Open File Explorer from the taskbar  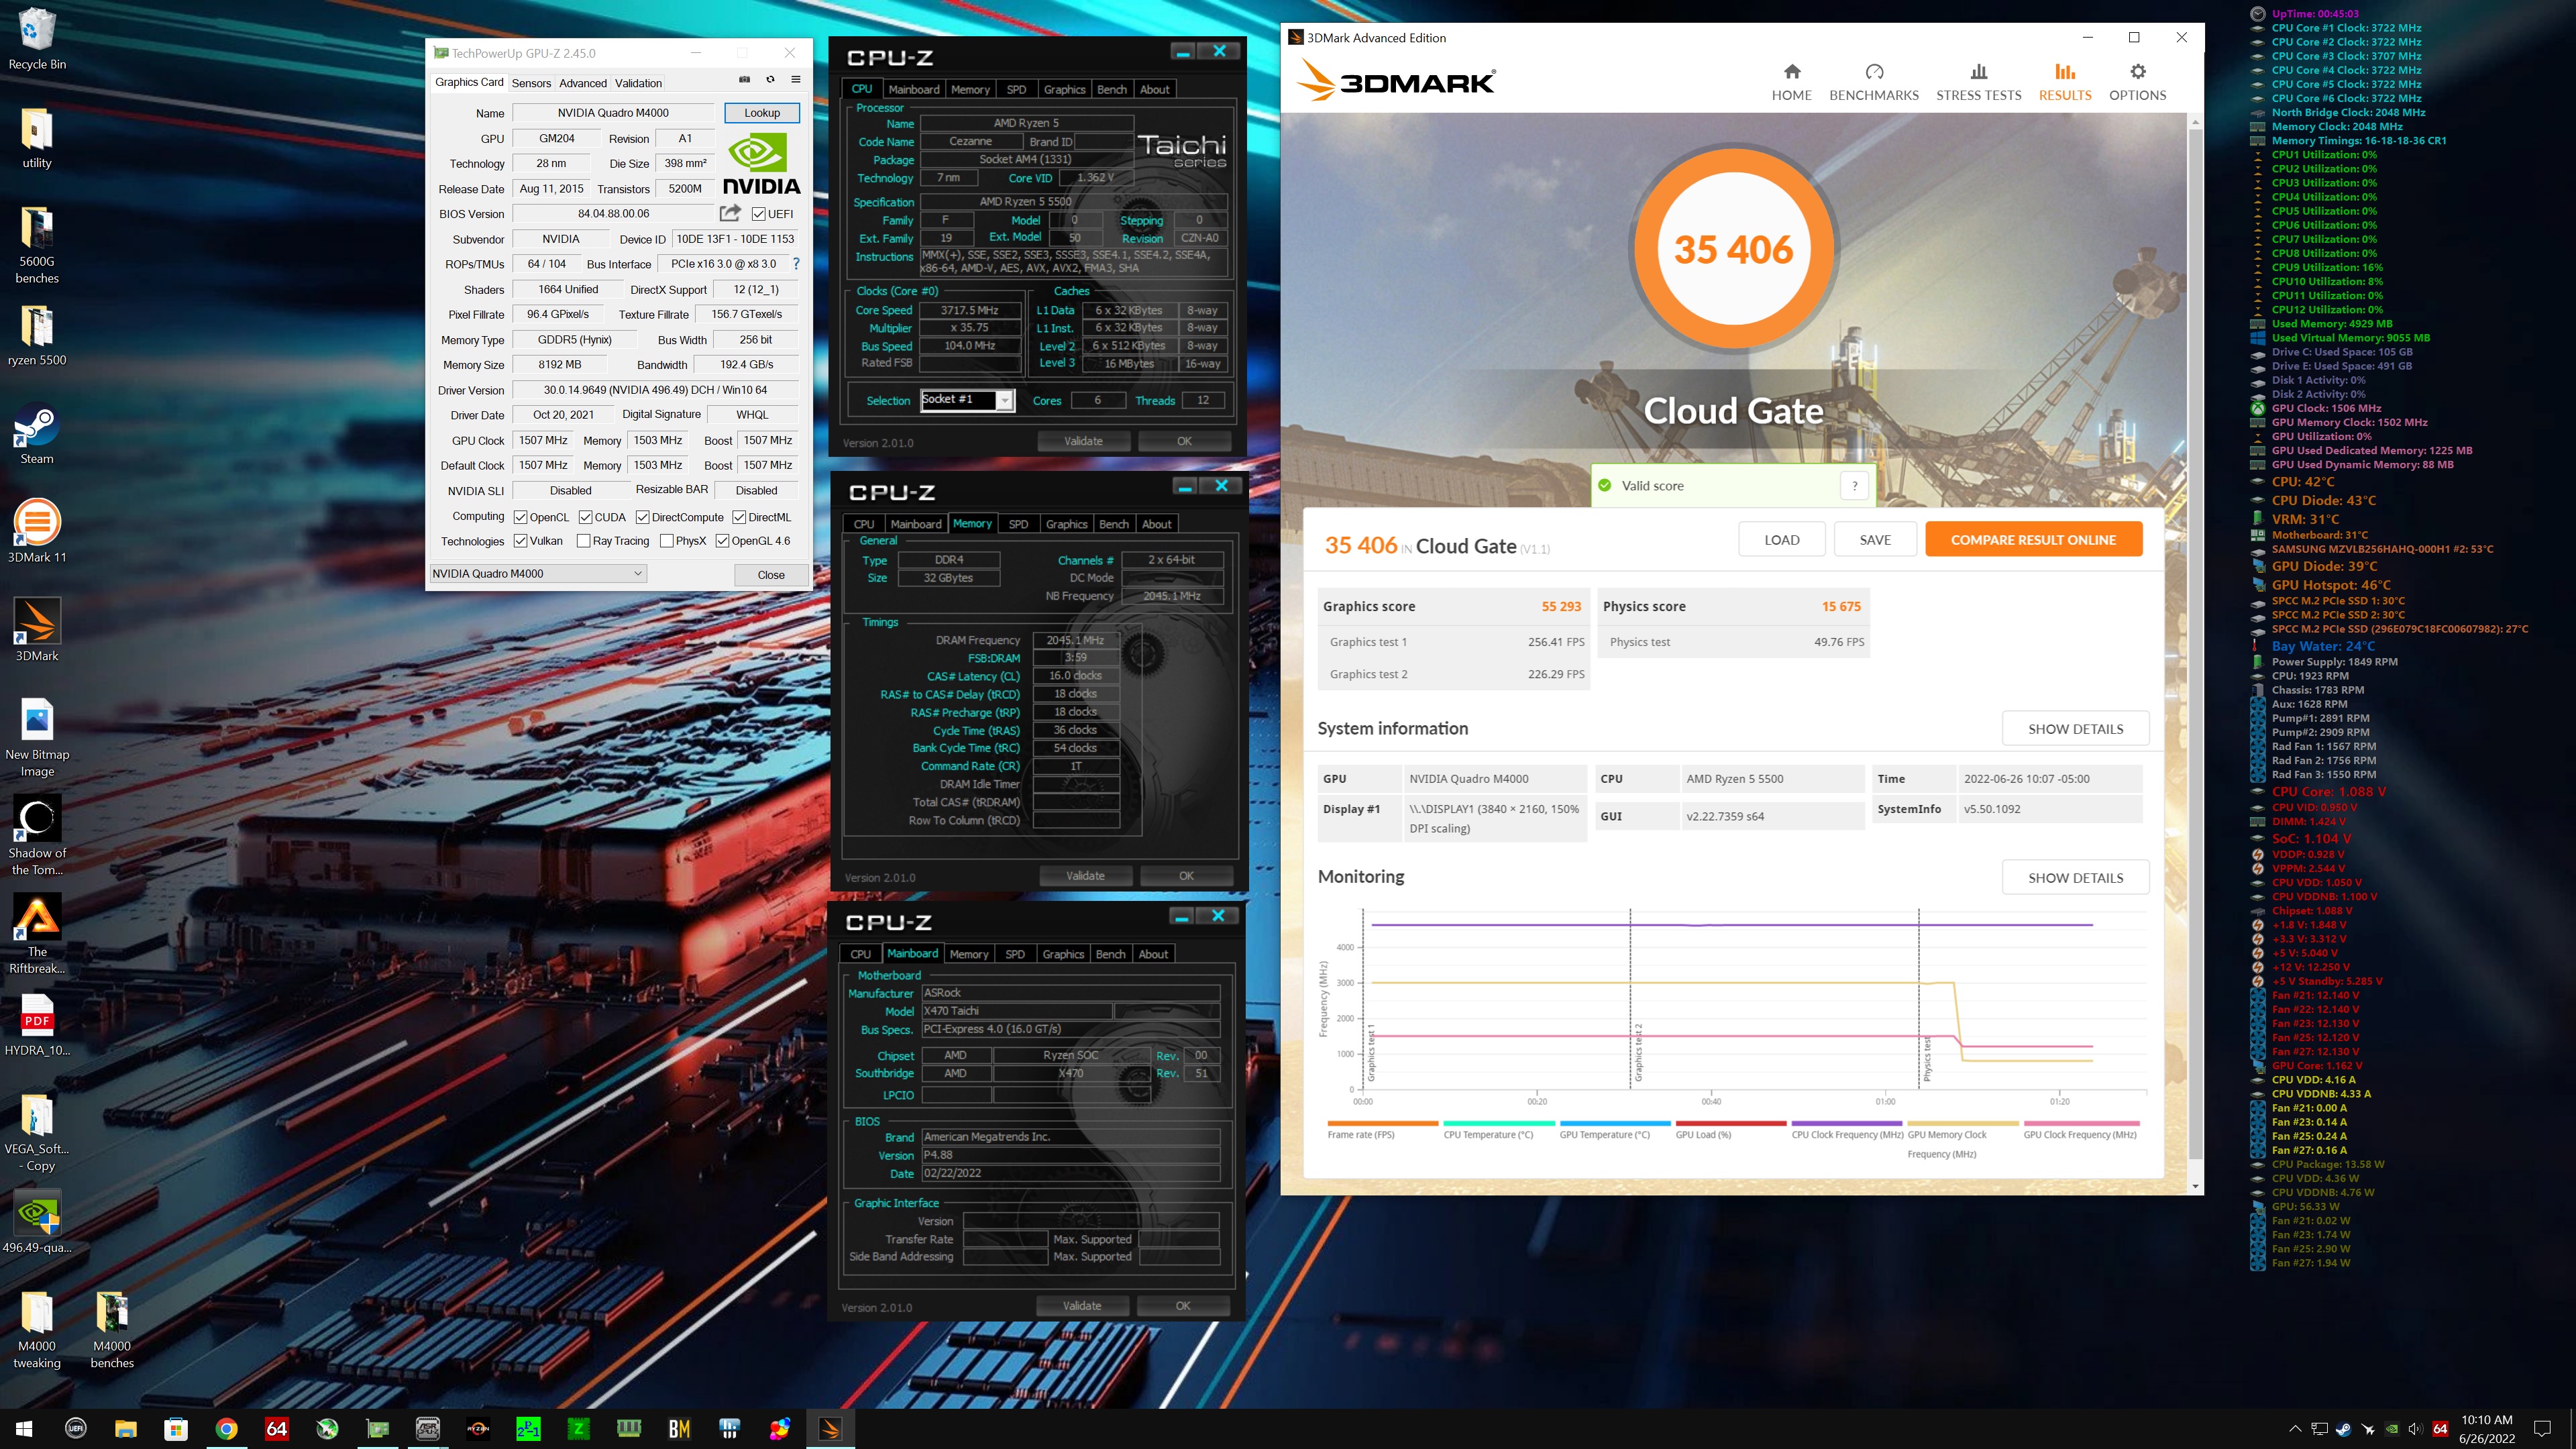(x=125, y=1429)
